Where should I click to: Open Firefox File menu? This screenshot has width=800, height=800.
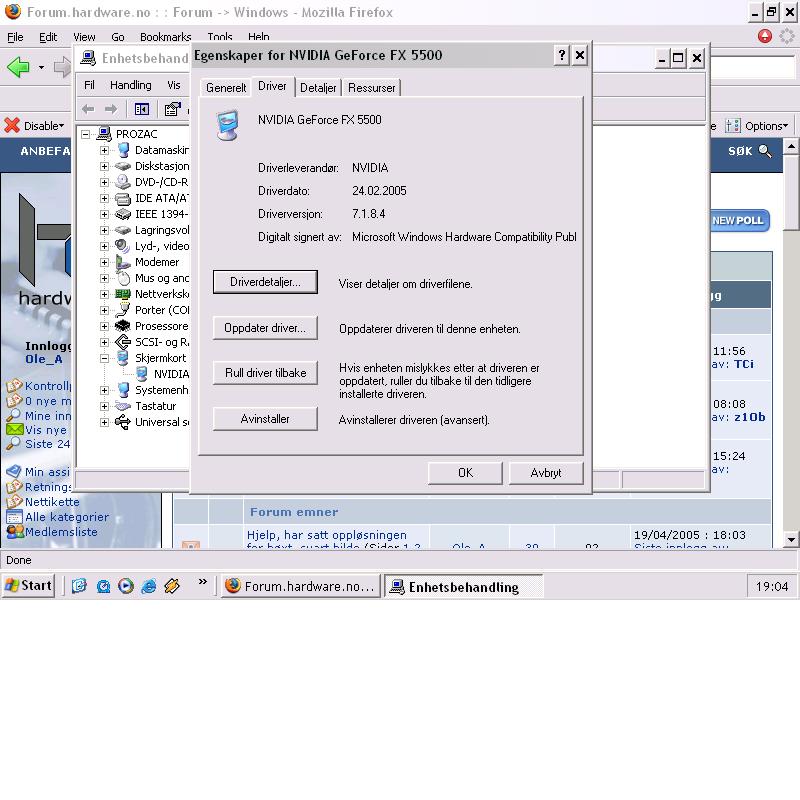tap(15, 37)
